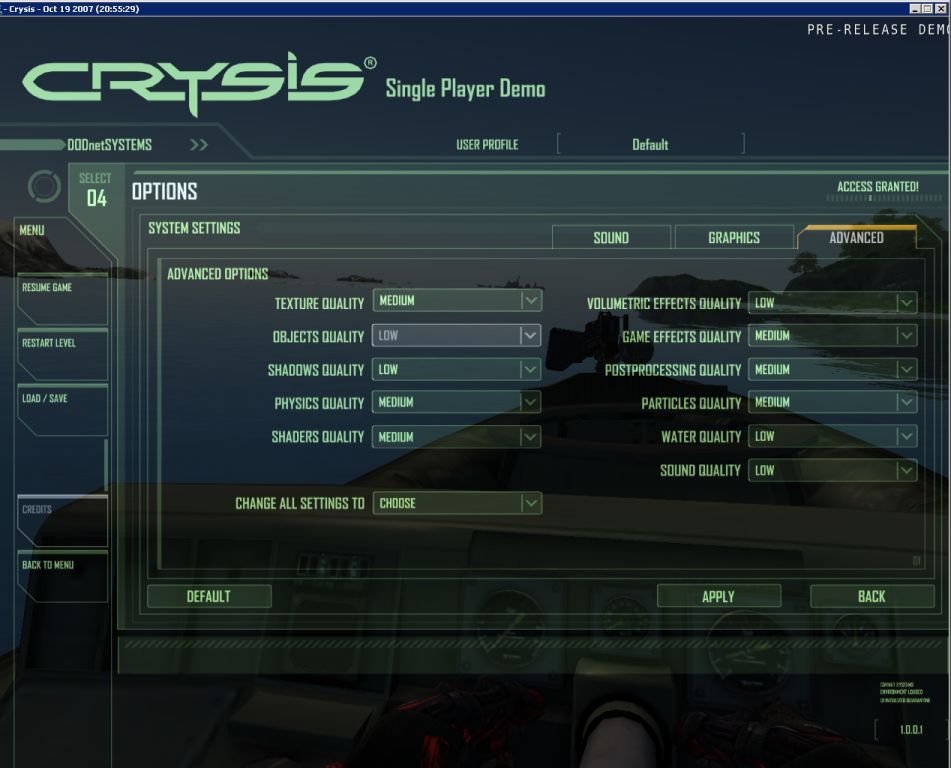The image size is (951, 768).
Task: Click the Crysis logo
Action: click(x=200, y=84)
